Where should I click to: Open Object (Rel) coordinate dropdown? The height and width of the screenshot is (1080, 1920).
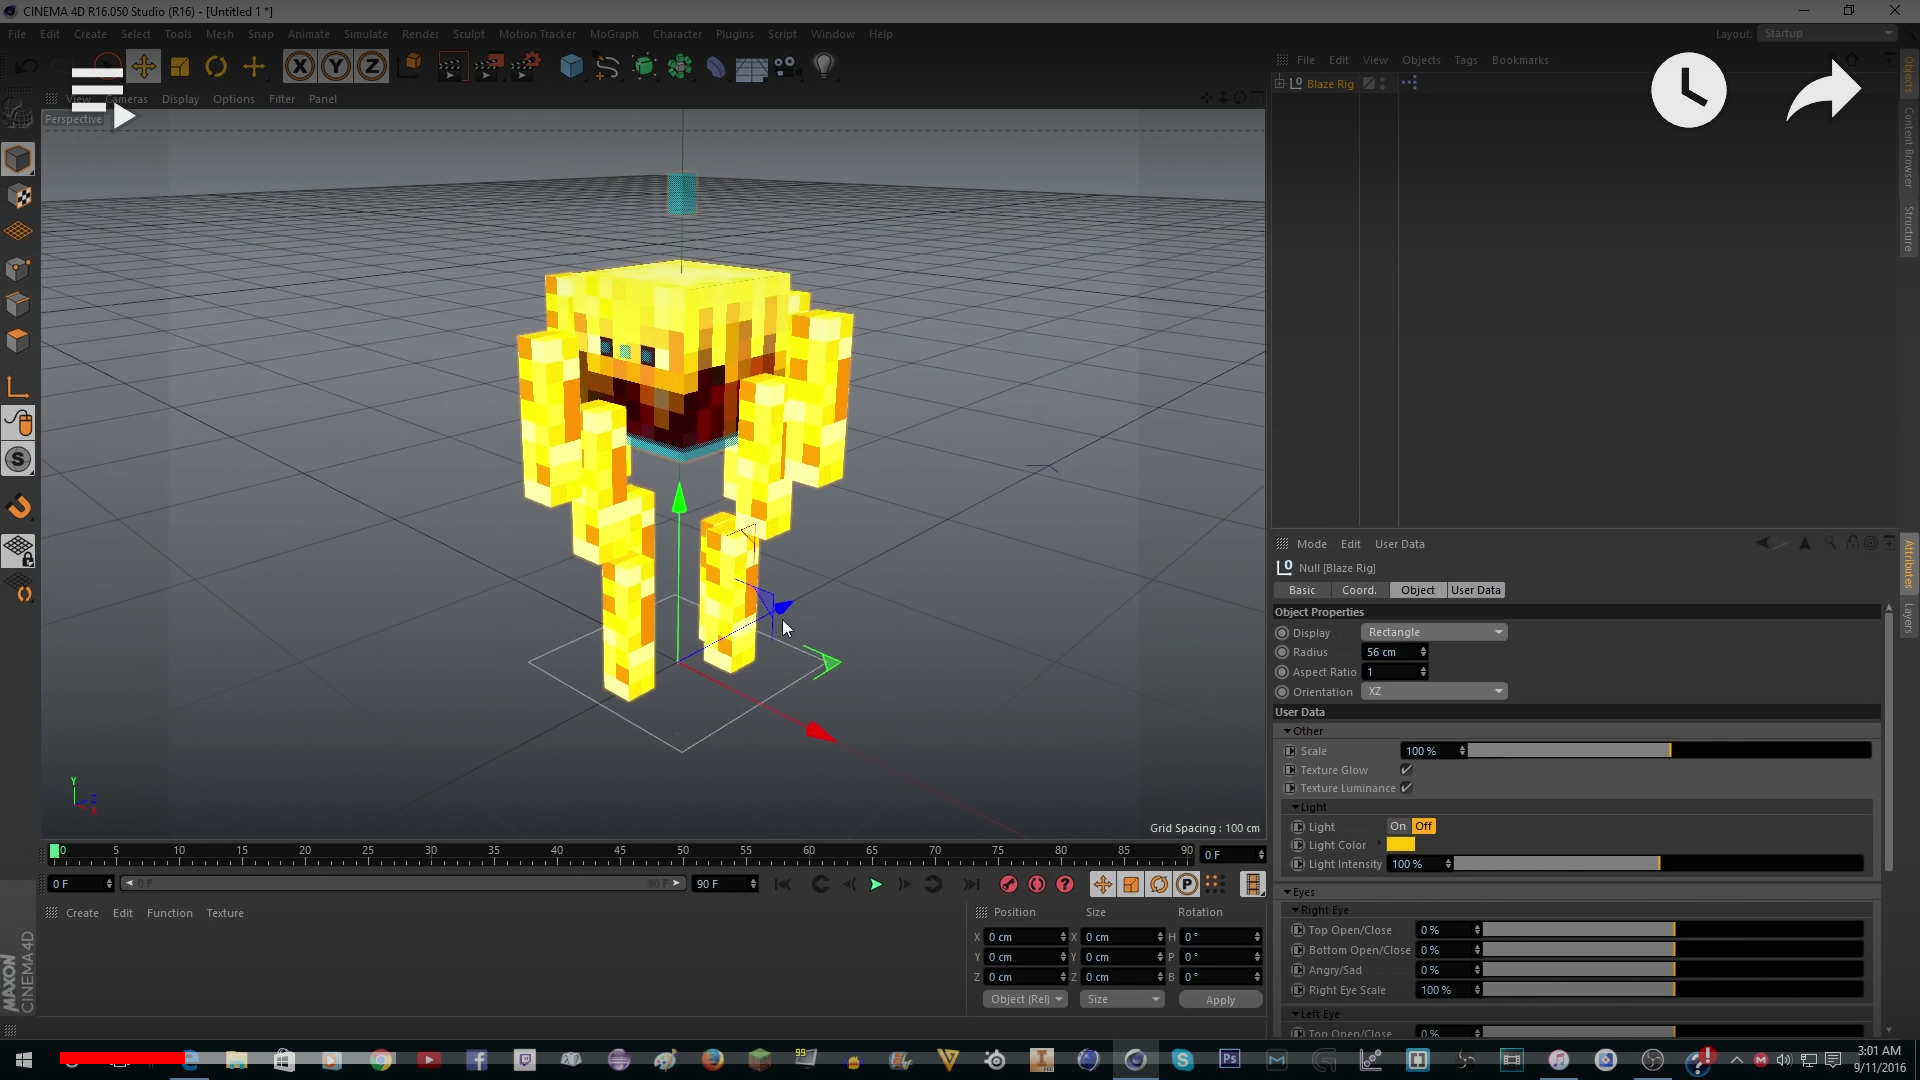(x=1026, y=999)
